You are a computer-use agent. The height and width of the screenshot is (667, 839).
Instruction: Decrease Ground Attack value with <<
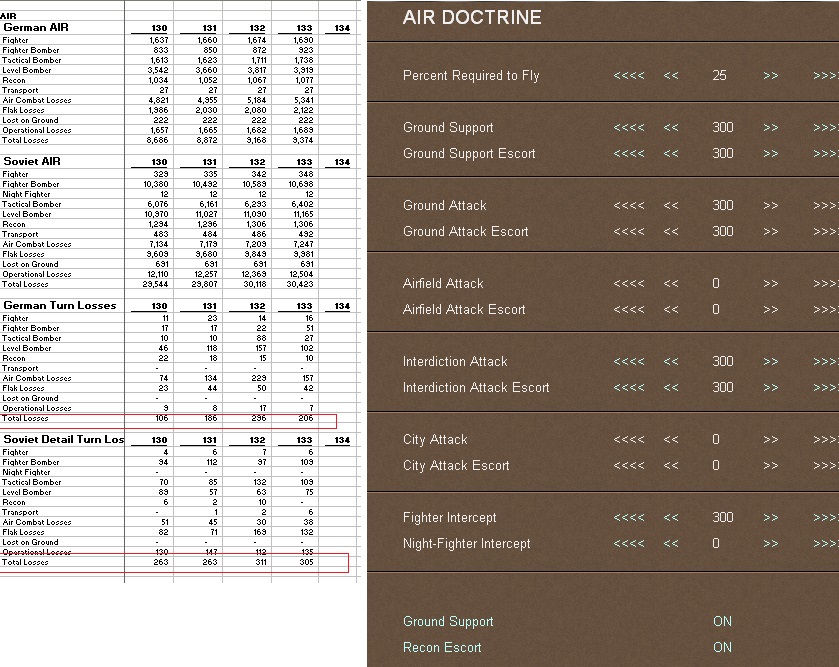(x=671, y=205)
